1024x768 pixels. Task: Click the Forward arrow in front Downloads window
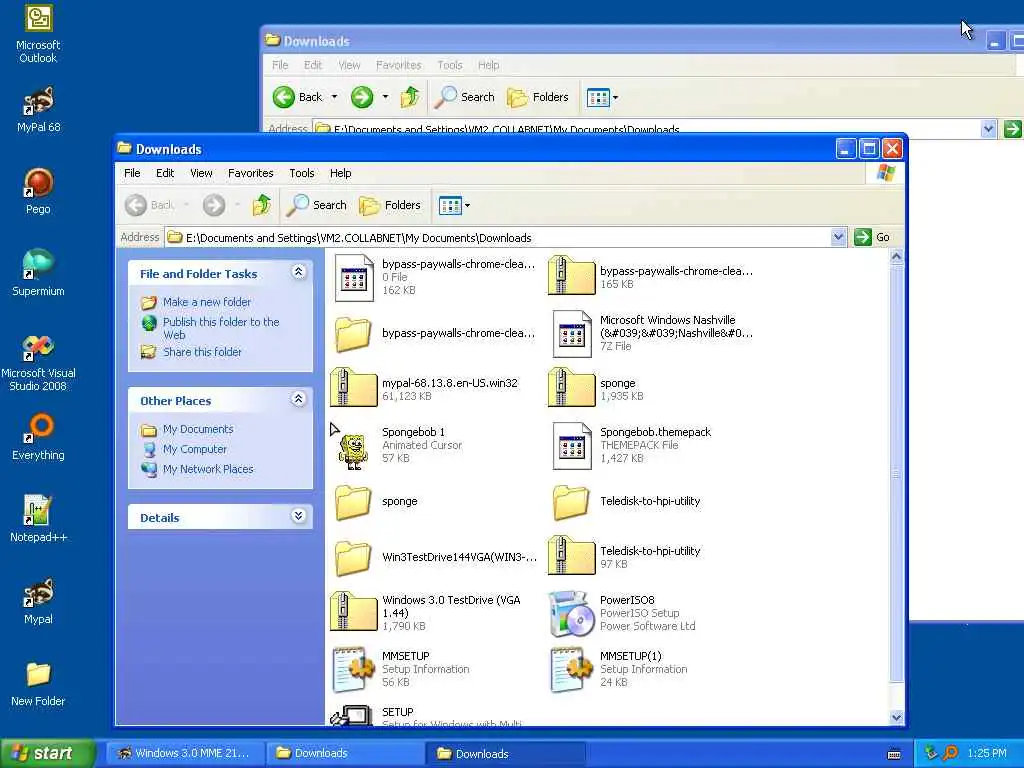click(214, 205)
